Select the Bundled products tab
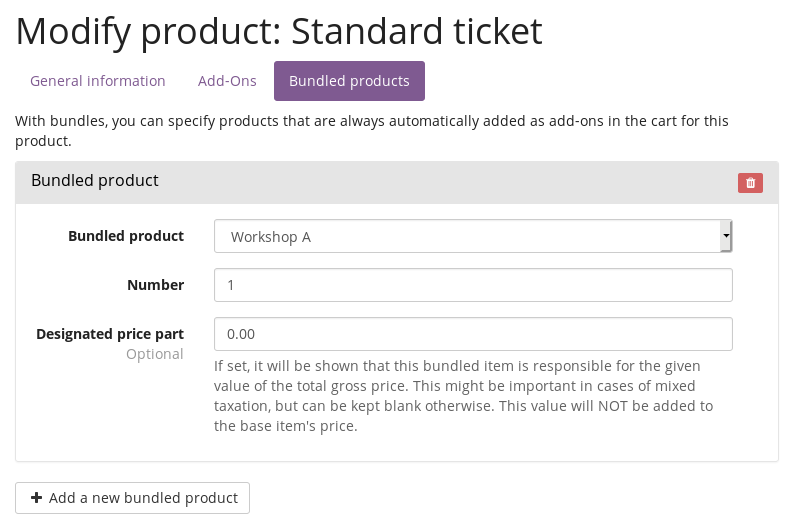Screen dimensions: 794x528 (349, 81)
